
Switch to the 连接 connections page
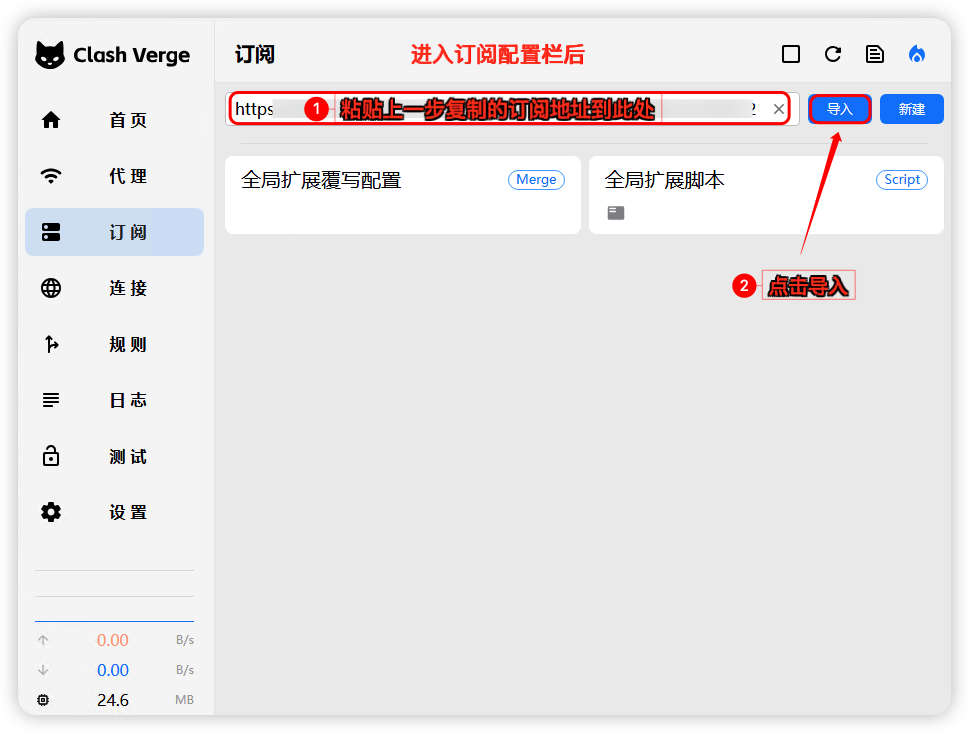[114, 288]
